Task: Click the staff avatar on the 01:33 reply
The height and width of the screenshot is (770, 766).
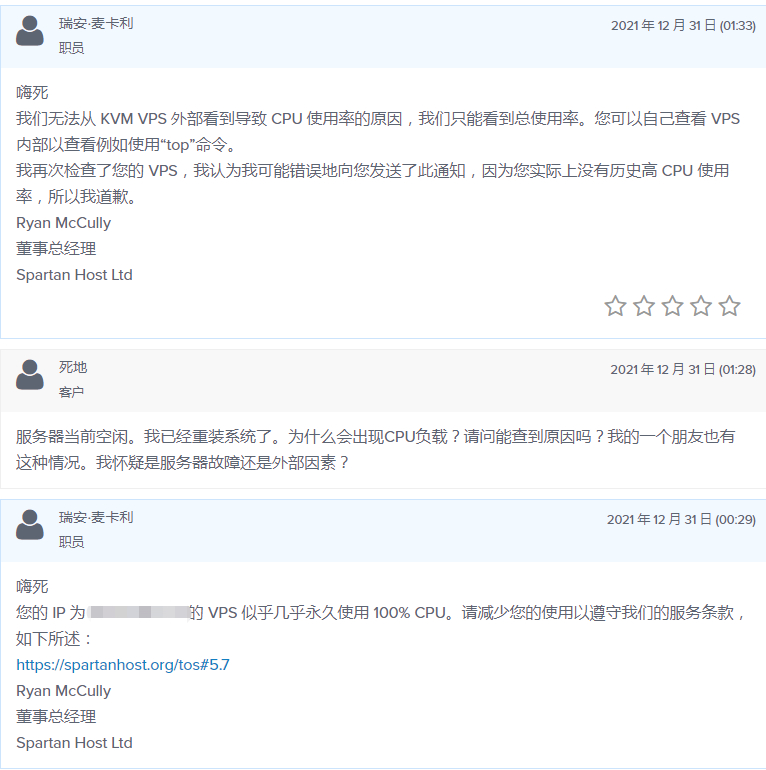Action: pyautogui.click(x=30, y=31)
